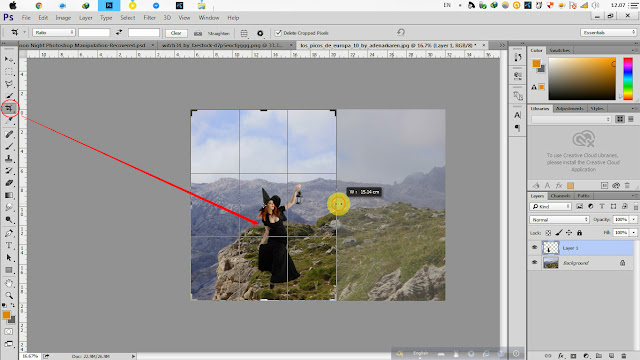The width and height of the screenshot is (640, 360).
Task: Select the Clone Stamp tool
Action: click(x=9, y=159)
